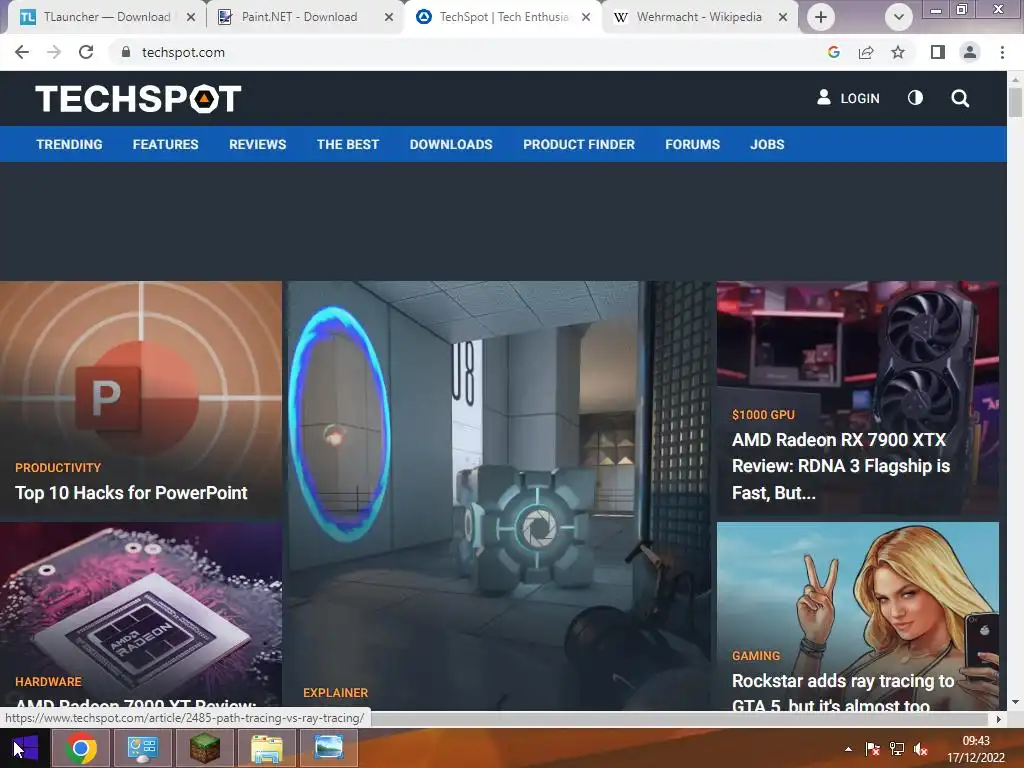This screenshot has height=768, width=1024.
Task: Switch to the Paint.NET Download tab
Action: (300, 17)
